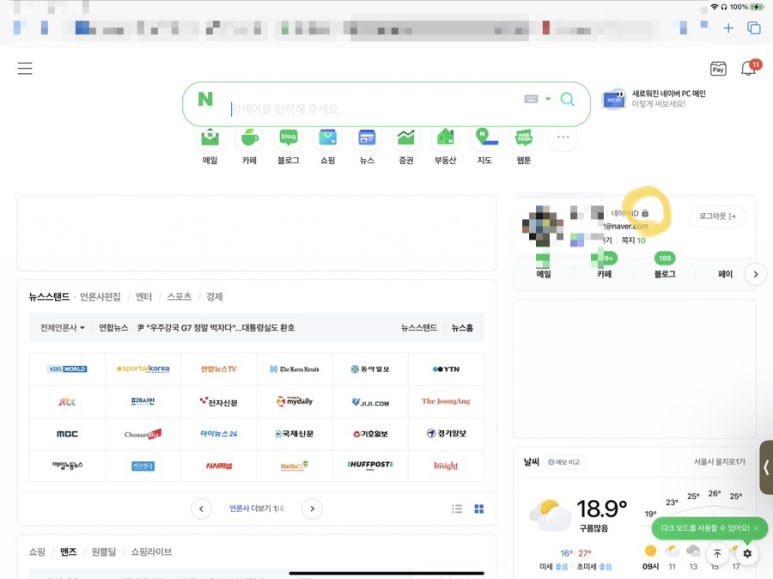Expand the 전체언론사 dropdown
773x579 pixels.
coord(63,327)
